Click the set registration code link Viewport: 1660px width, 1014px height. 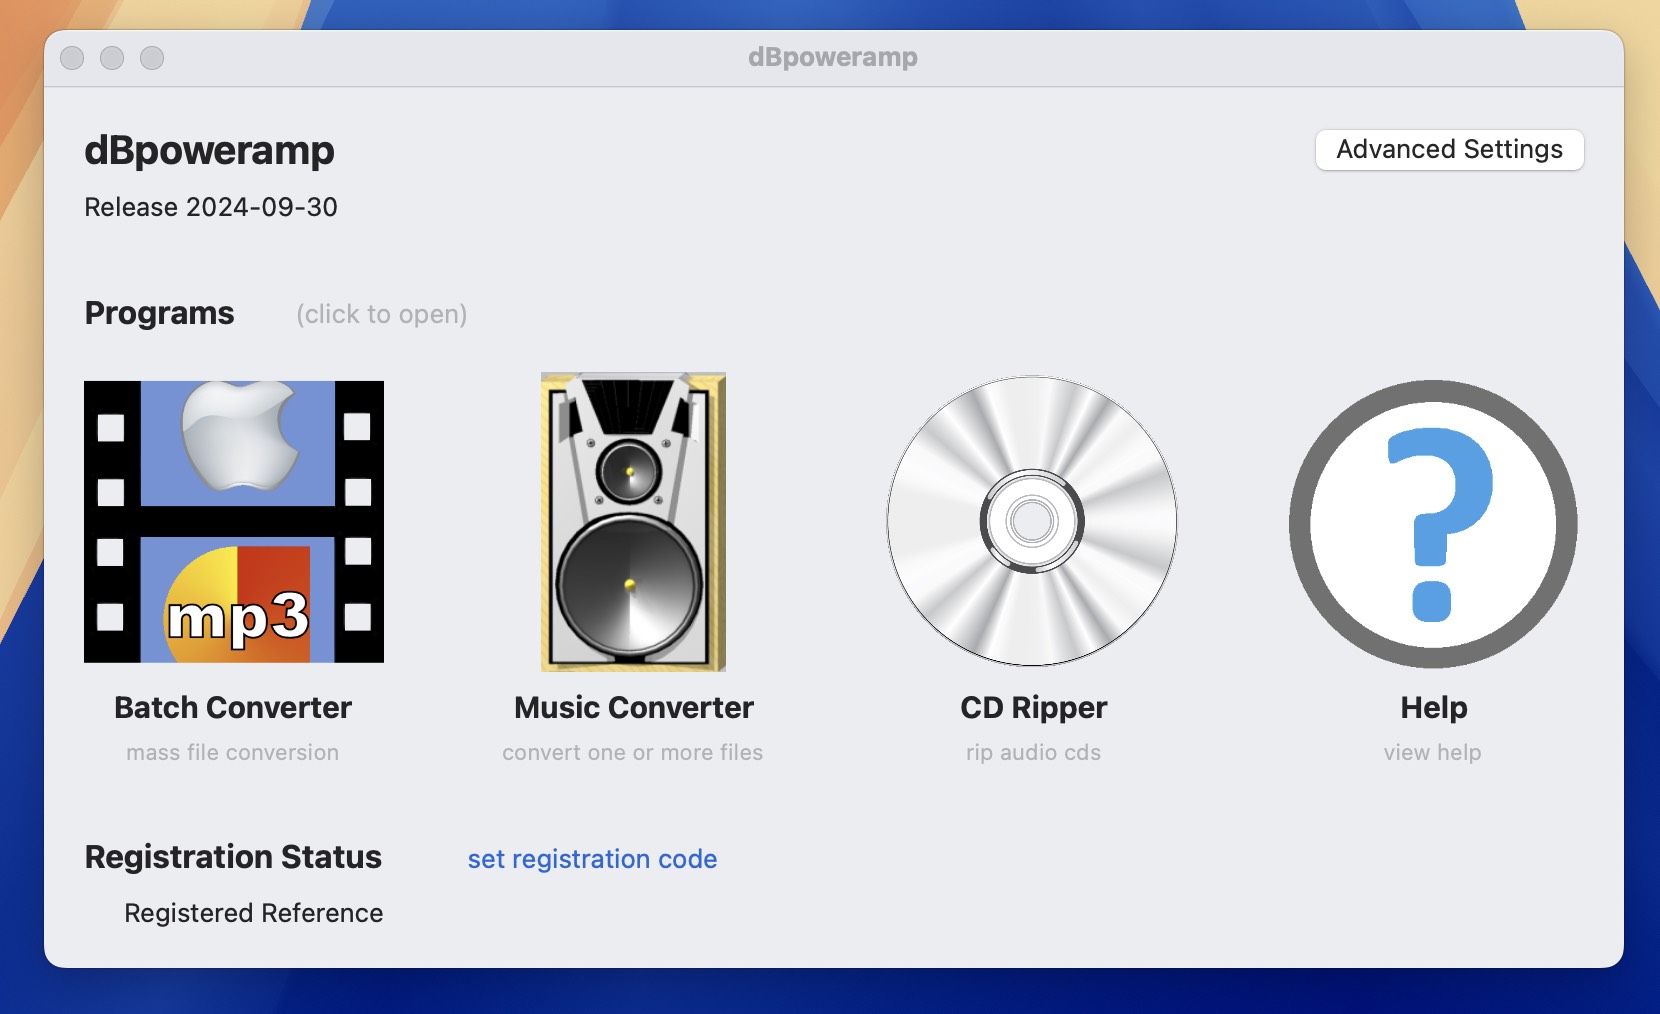coord(592,859)
